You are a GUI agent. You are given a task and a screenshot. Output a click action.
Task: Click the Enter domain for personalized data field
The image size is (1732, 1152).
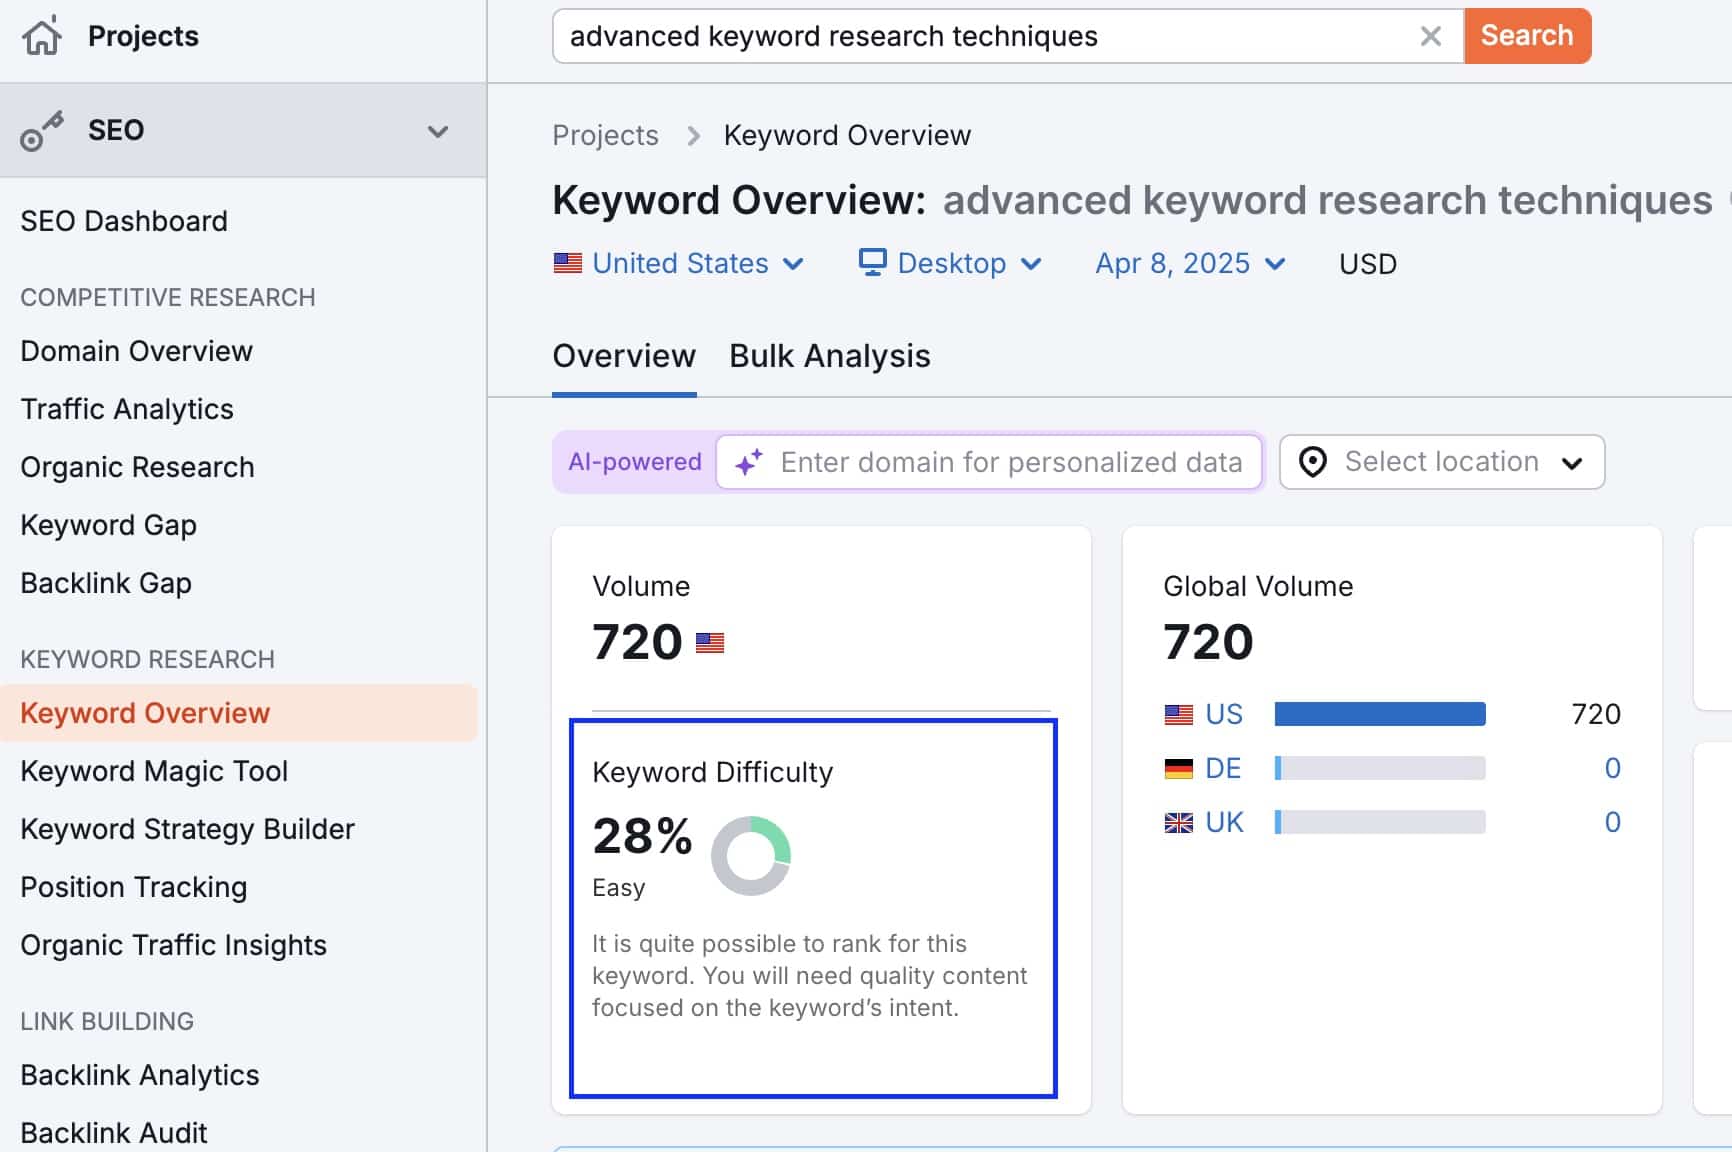click(x=989, y=462)
